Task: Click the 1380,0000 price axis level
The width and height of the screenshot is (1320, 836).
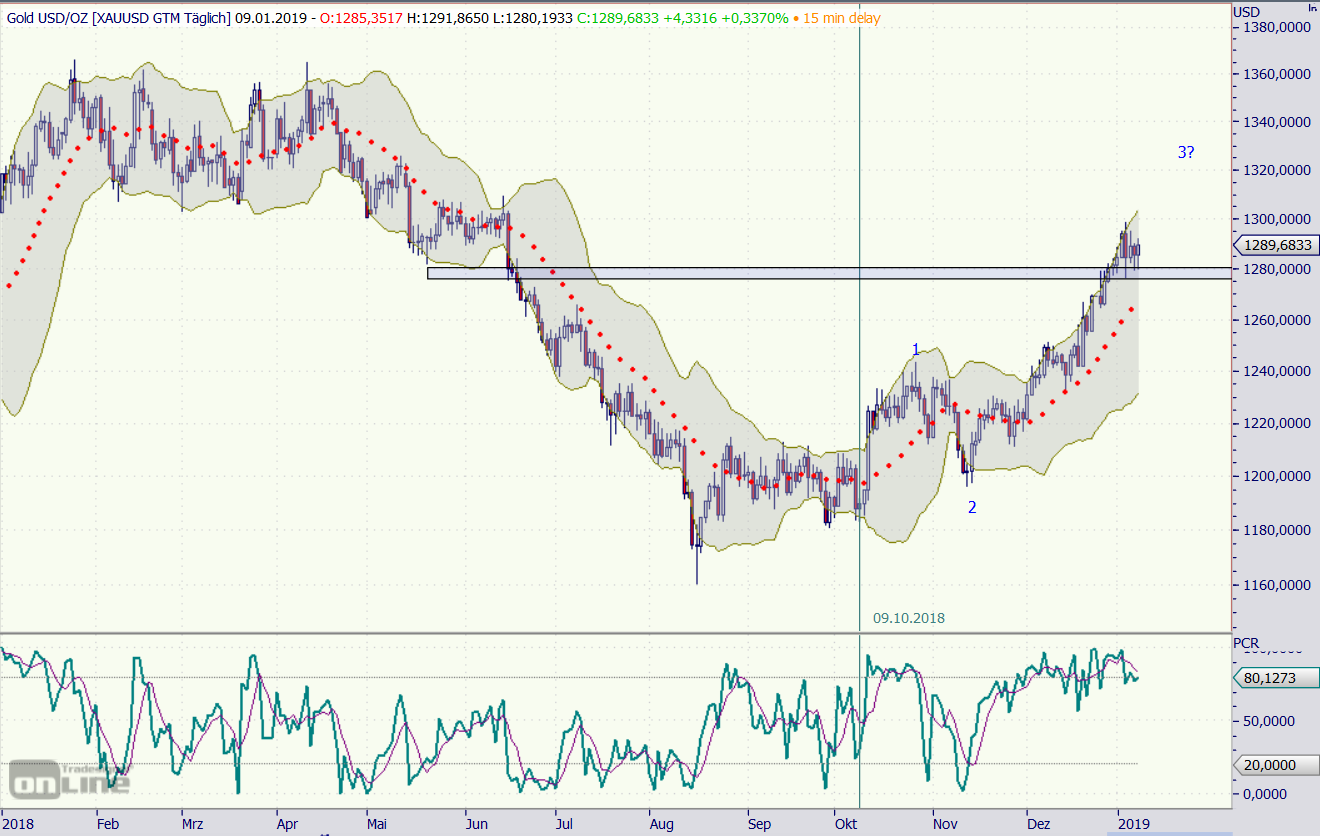Action: 1274,29
